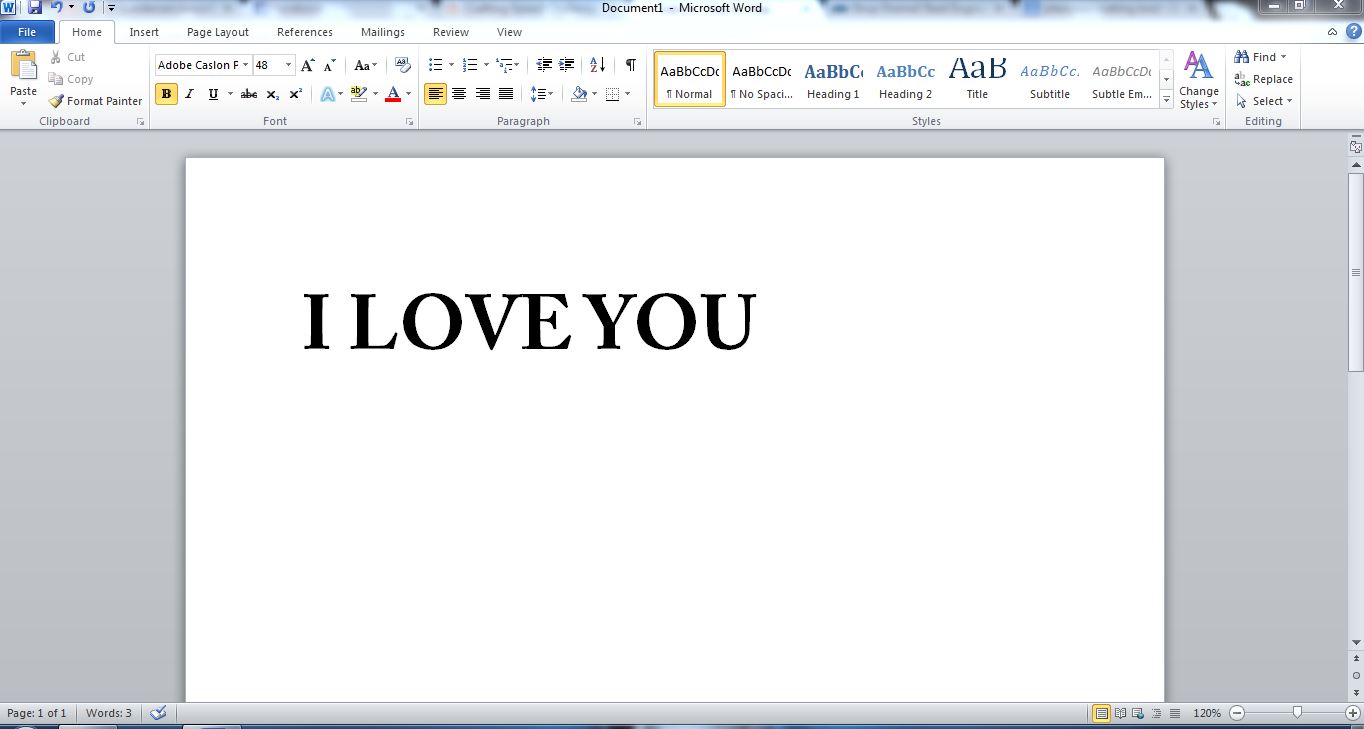This screenshot has height=729, width=1364.
Task: Click the Find binoculars button
Action: tap(1259, 57)
